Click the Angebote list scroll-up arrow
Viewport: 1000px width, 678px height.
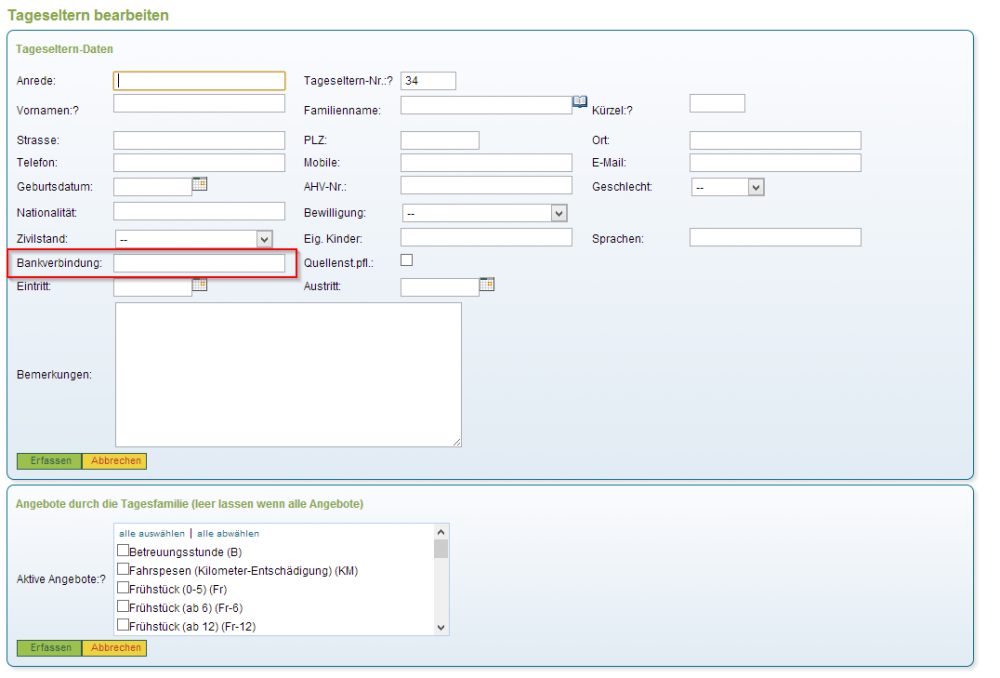click(441, 532)
